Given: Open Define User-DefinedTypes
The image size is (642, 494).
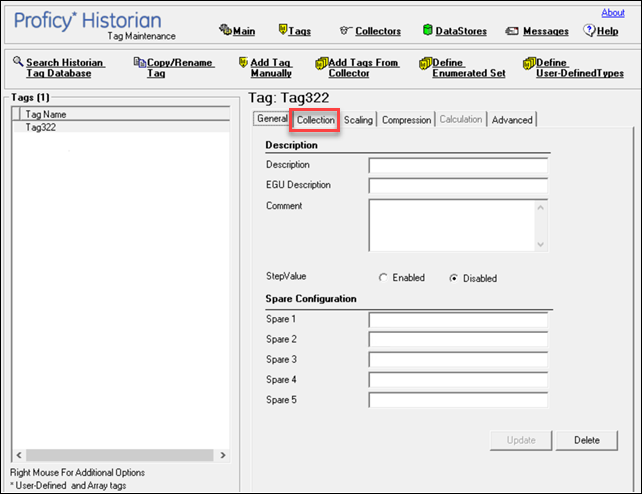Looking at the screenshot, I should point(580,68).
